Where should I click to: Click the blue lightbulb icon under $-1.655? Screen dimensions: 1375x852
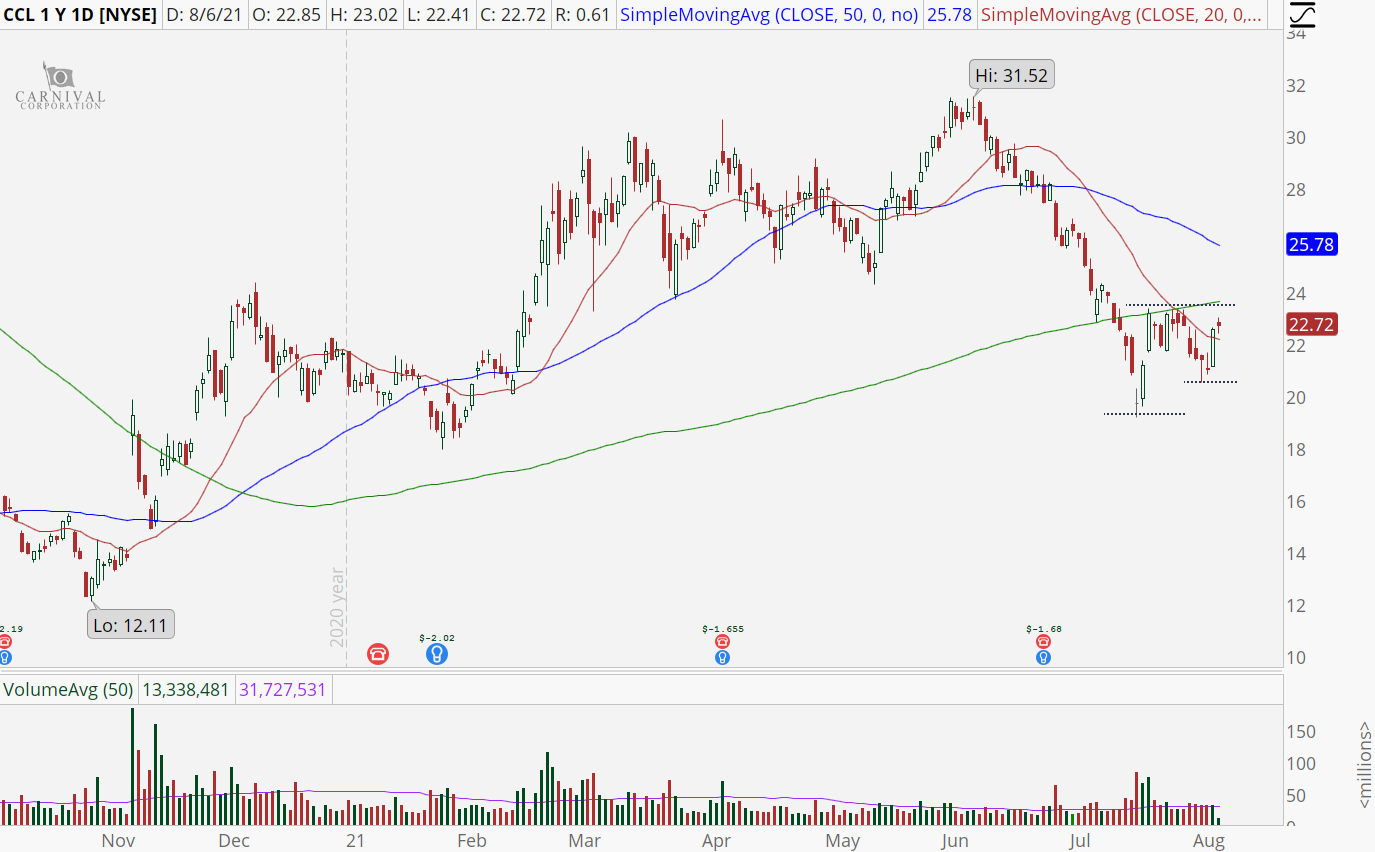tap(722, 657)
